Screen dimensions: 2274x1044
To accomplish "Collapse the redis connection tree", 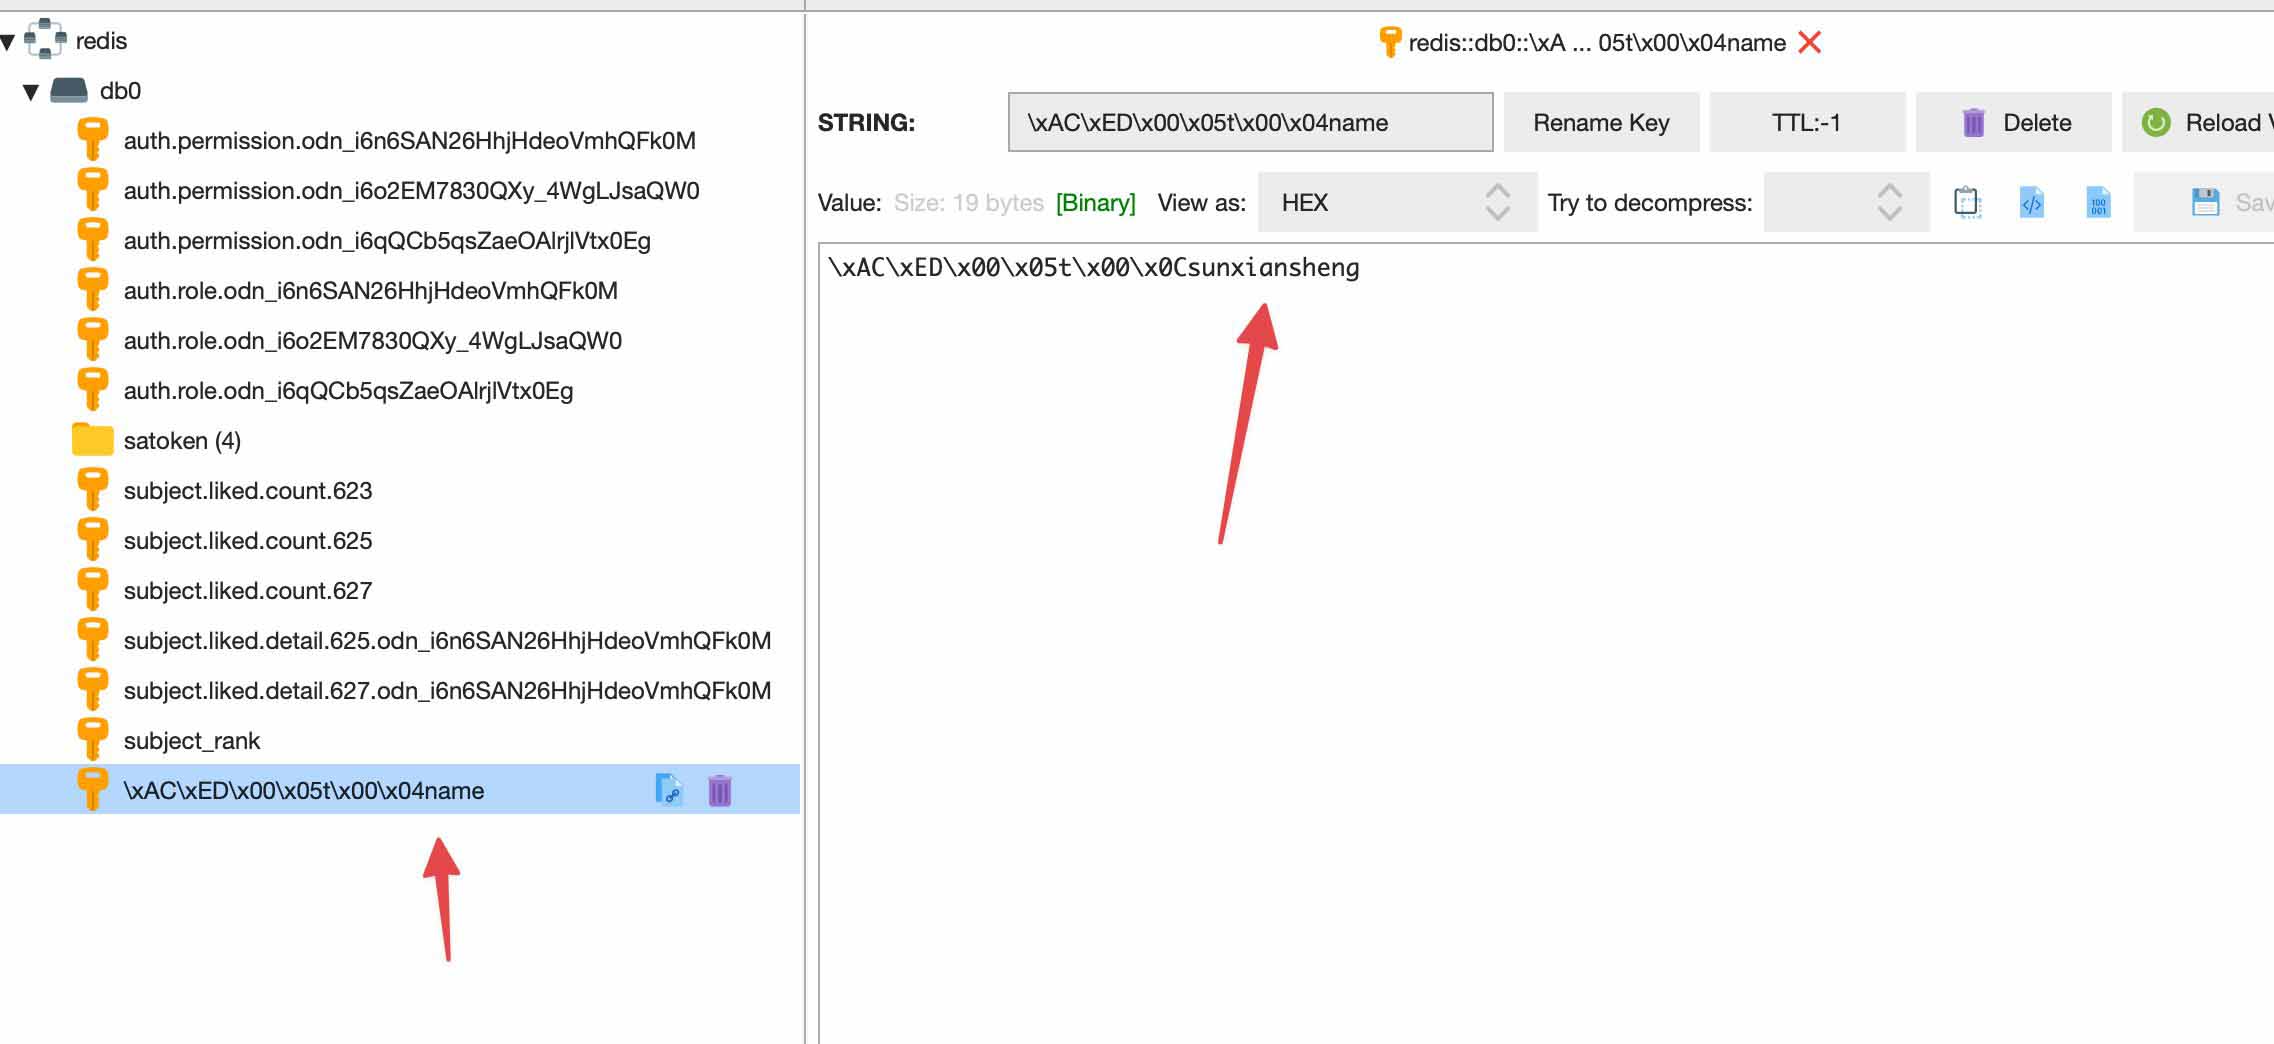I will (8, 42).
